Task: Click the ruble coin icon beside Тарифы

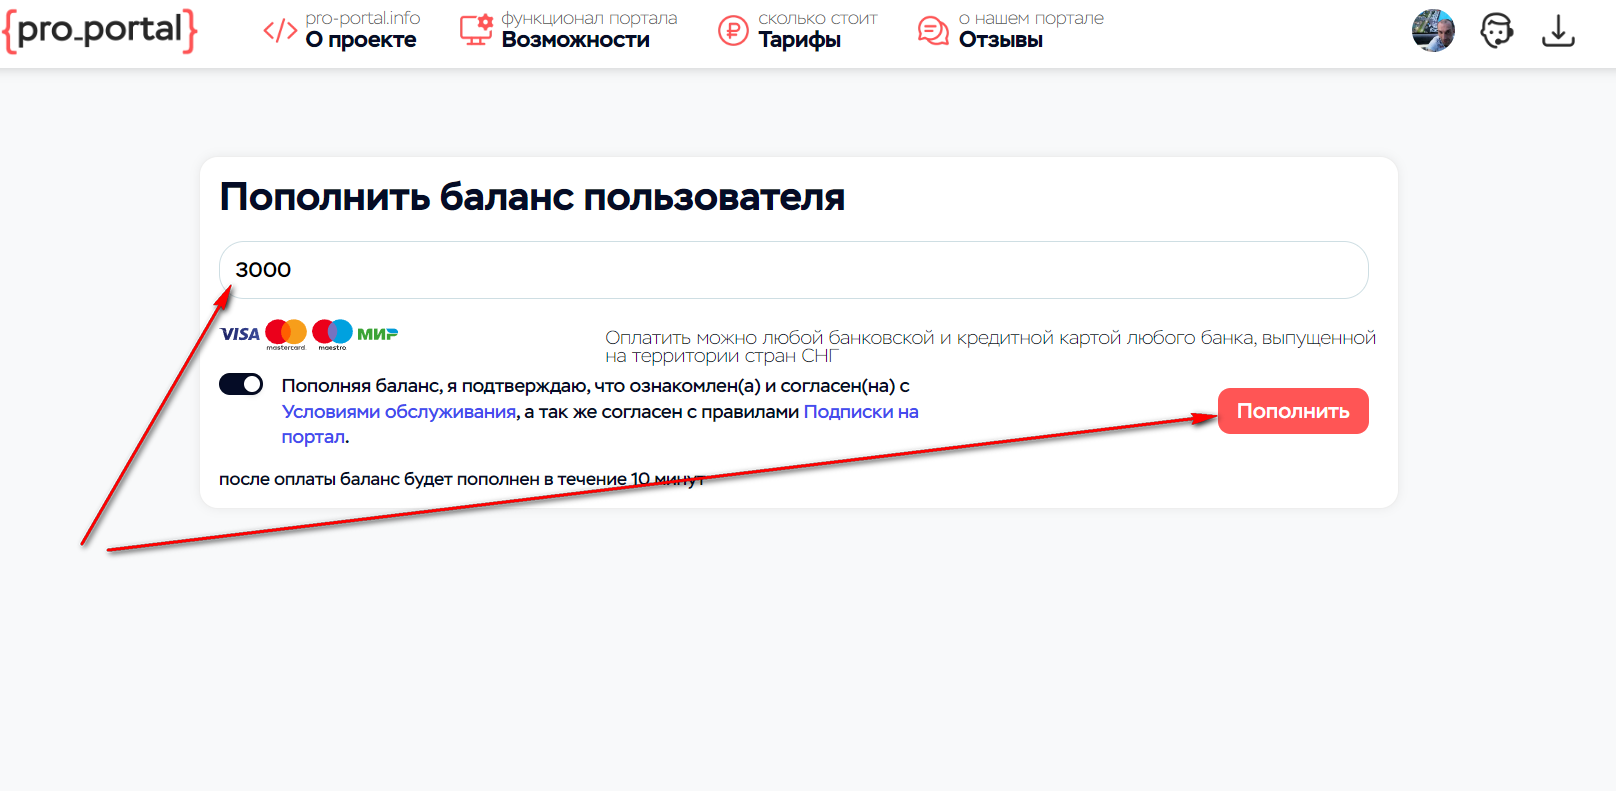Action: [x=733, y=31]
